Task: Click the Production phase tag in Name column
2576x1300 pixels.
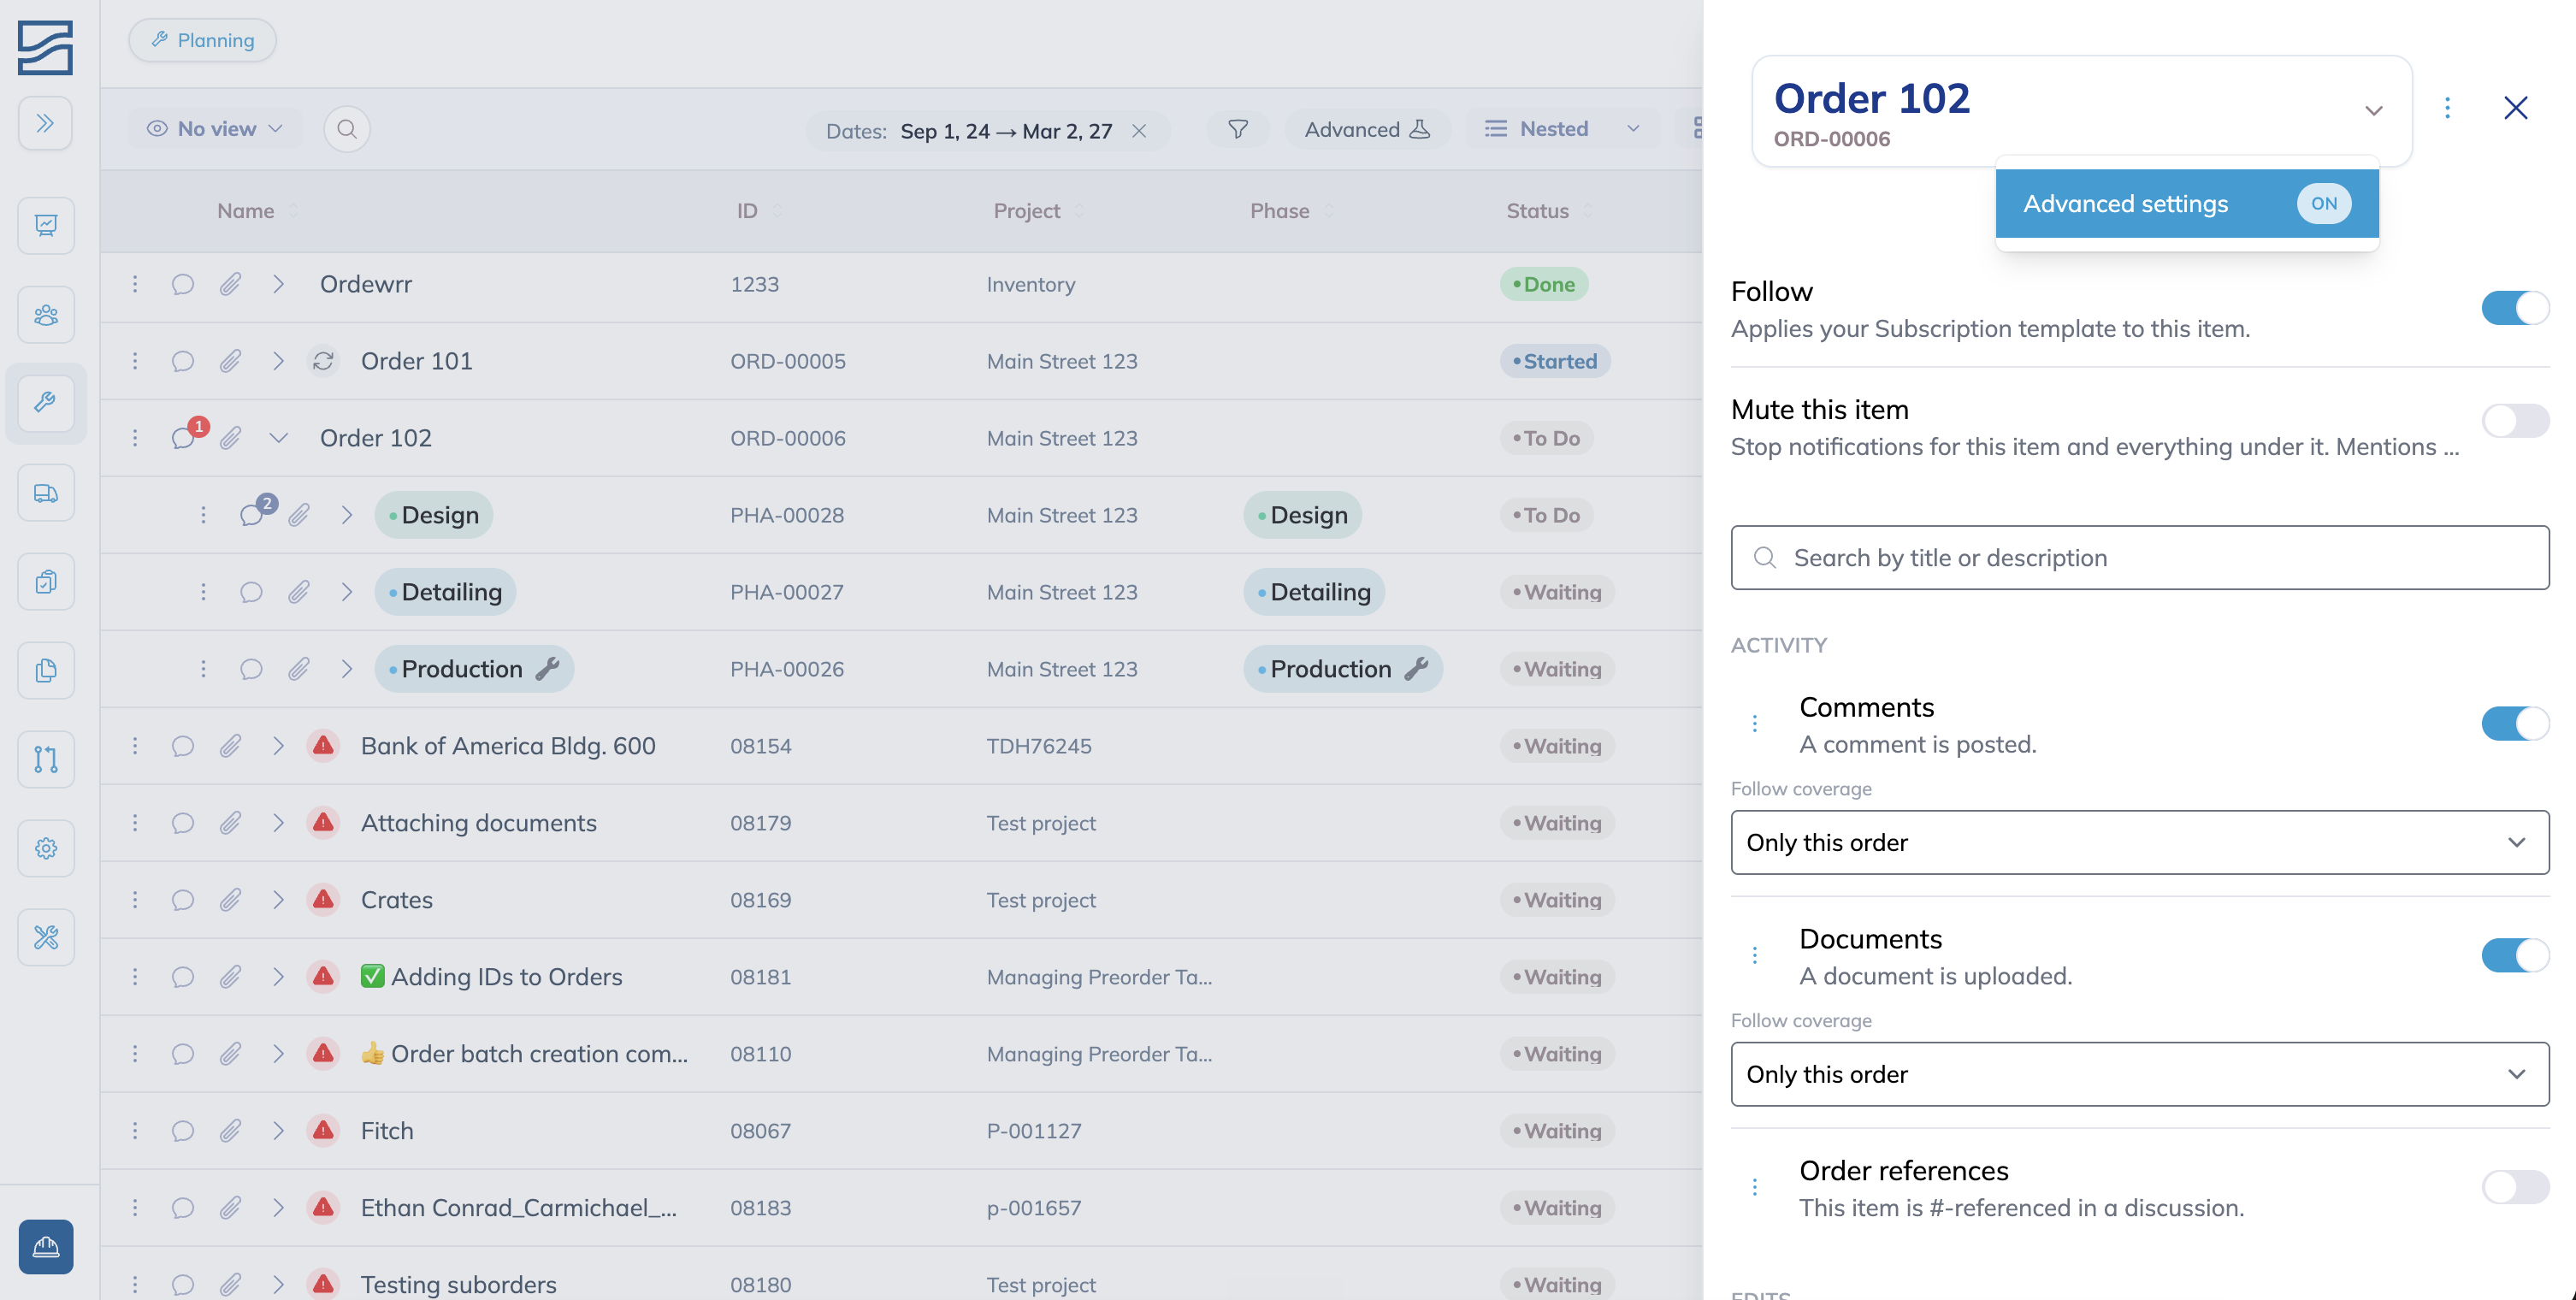Action: coord(474,669)
